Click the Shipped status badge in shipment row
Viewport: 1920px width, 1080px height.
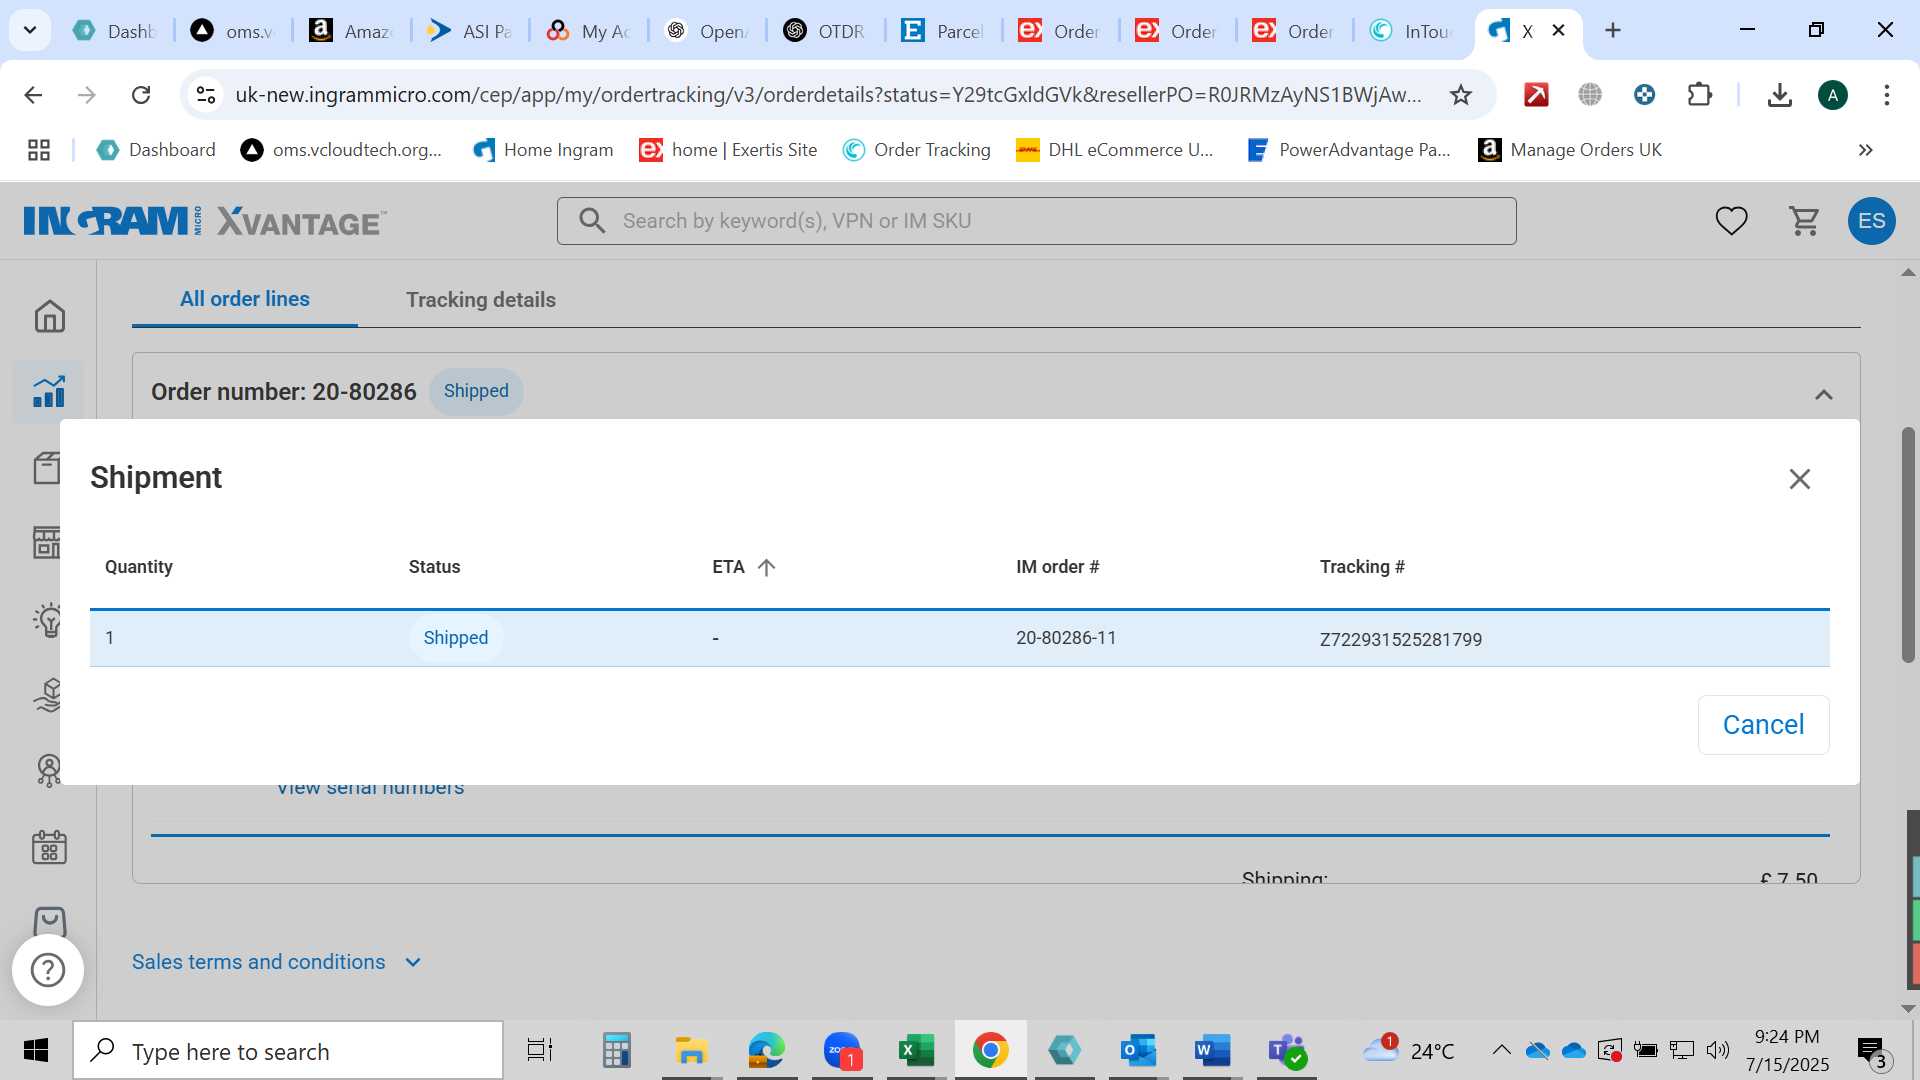tap(455, 638)
